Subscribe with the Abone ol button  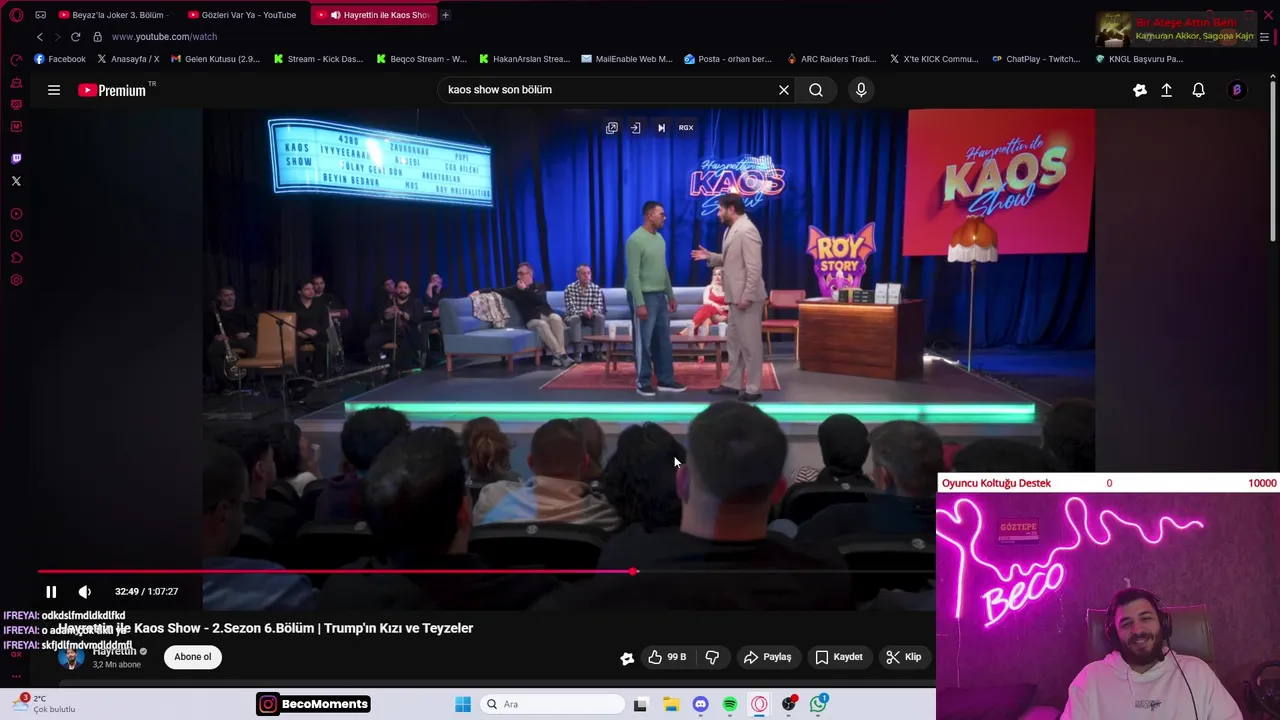pos(193,657)
